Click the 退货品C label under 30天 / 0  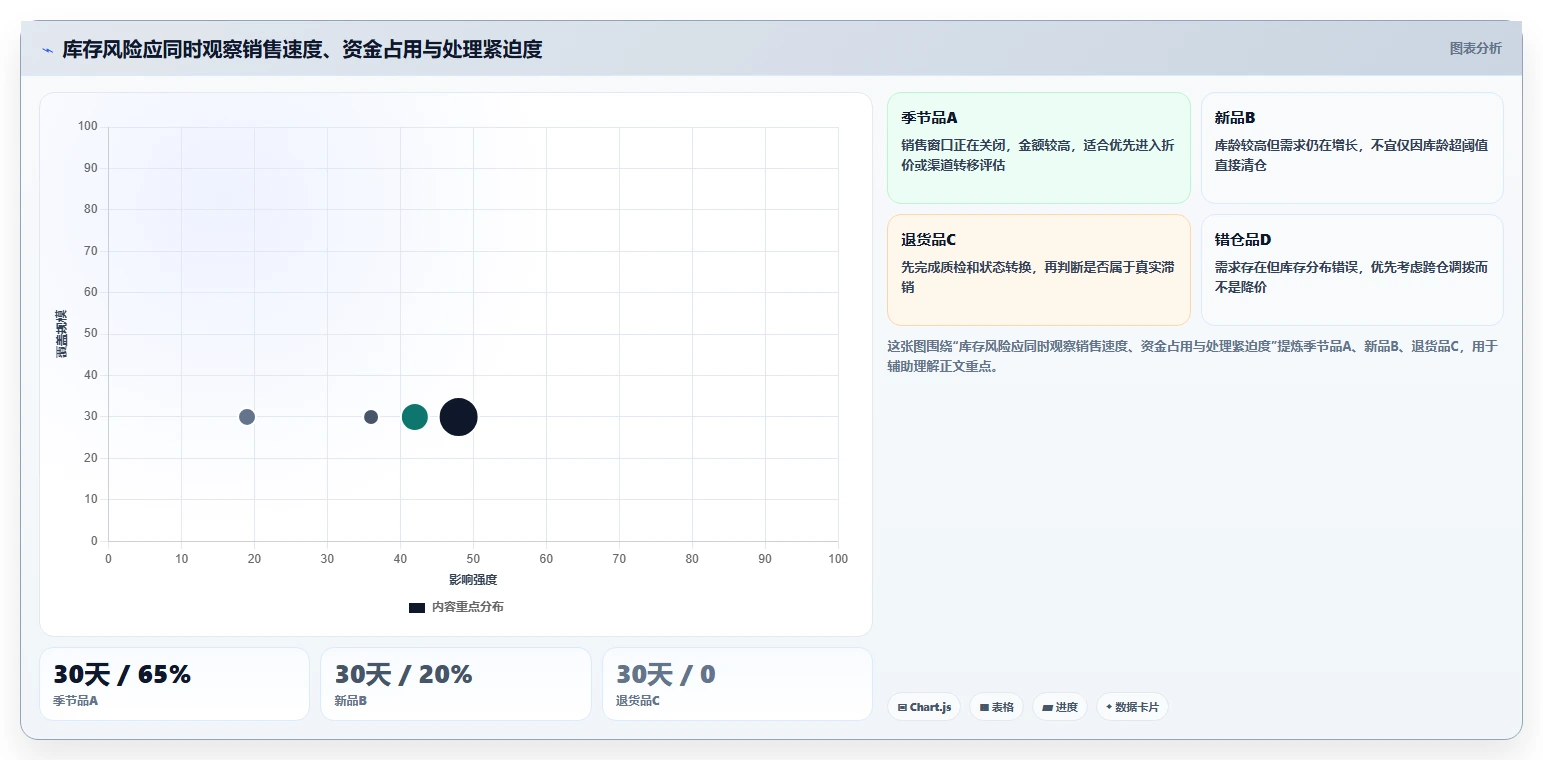[x=638, y=701]
